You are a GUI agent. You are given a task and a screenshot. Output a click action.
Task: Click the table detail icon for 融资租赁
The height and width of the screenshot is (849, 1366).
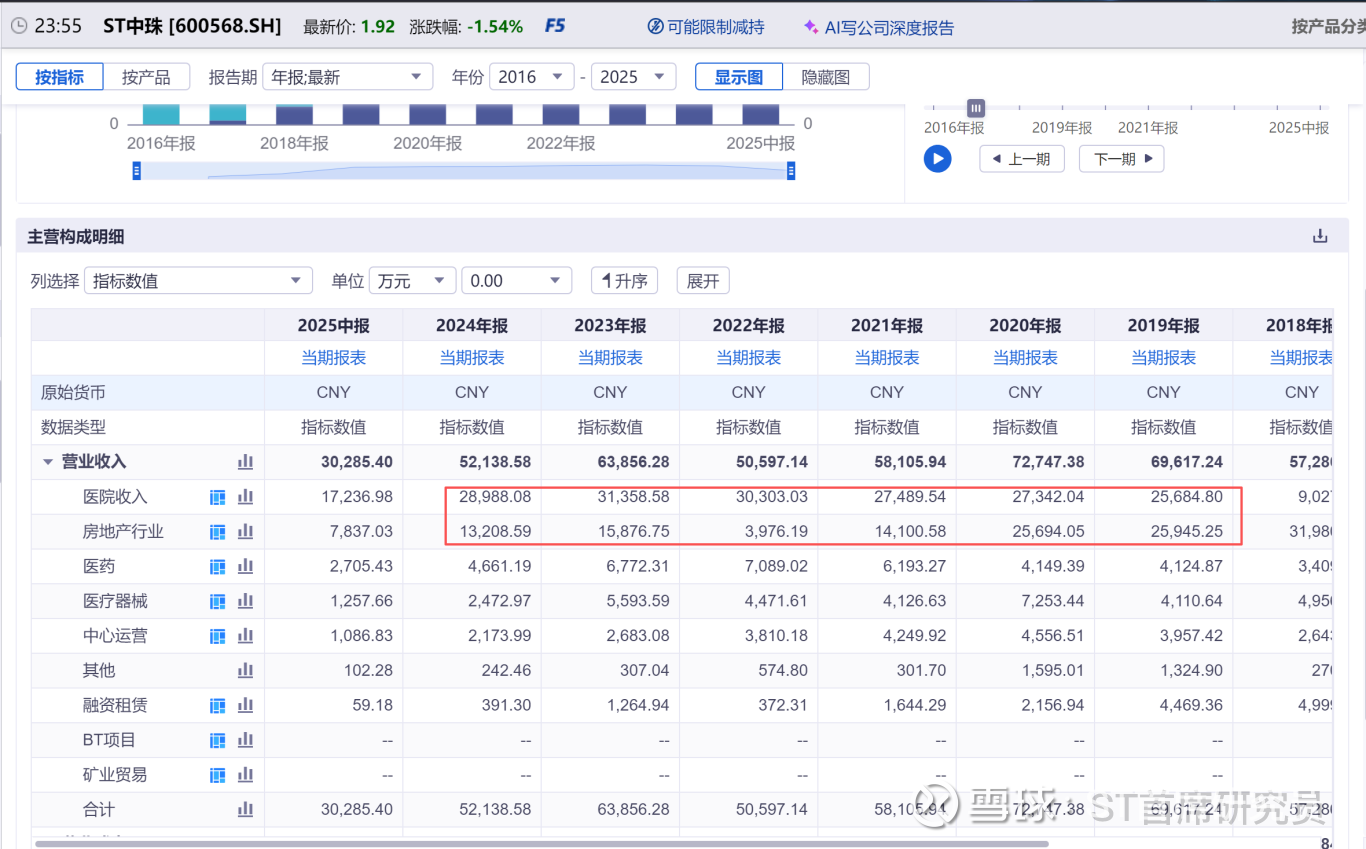217,705
